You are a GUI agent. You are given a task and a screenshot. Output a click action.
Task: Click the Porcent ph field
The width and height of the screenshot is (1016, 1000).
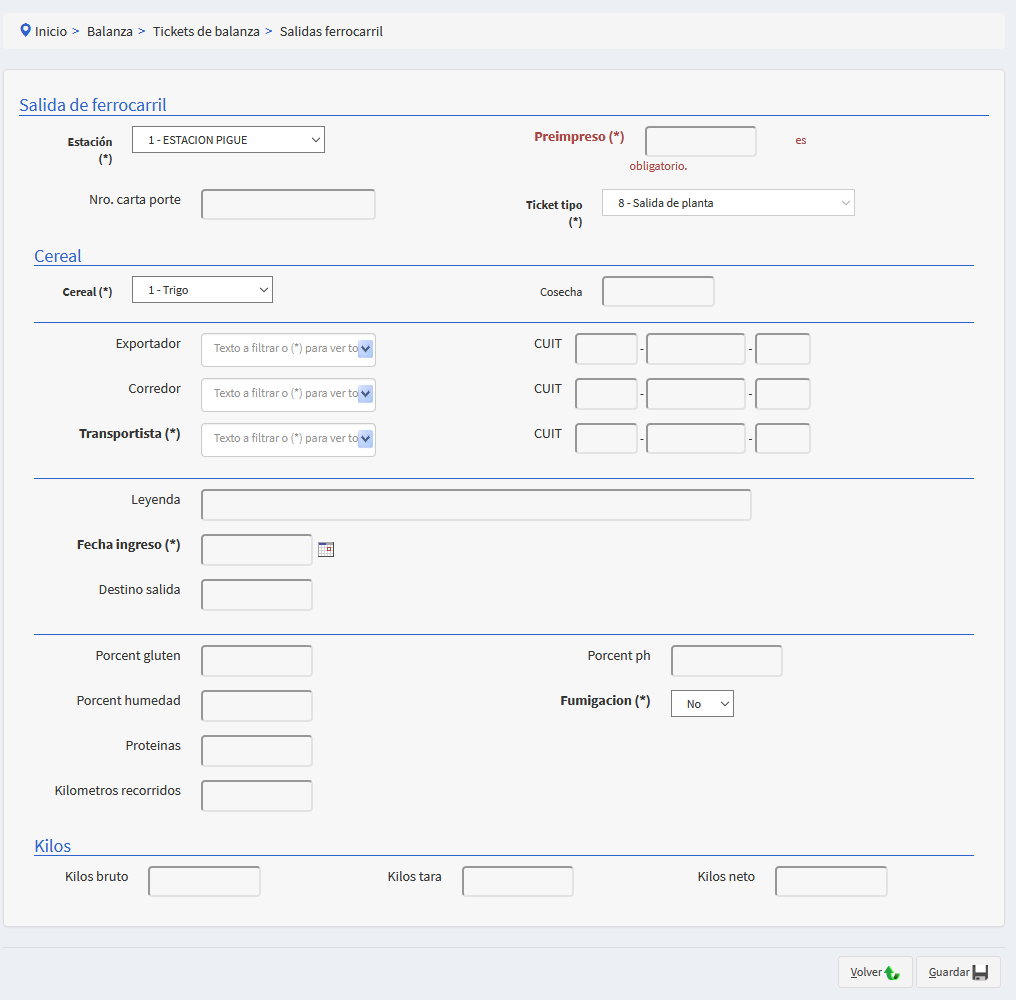pyautogui.click(x=726, y=661)
